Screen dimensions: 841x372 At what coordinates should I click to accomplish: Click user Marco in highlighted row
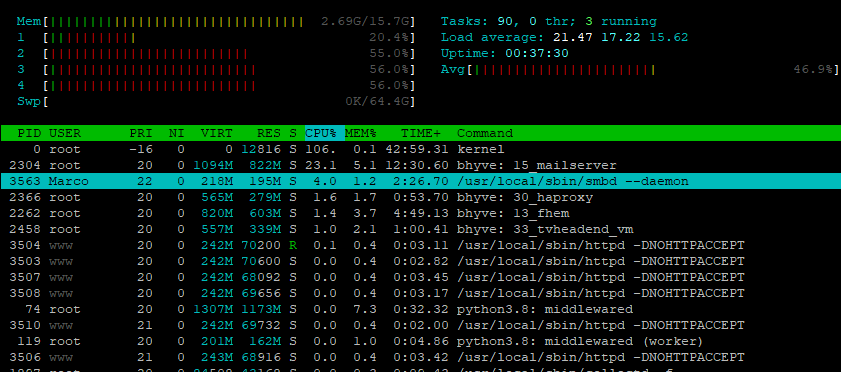[69, 181]
